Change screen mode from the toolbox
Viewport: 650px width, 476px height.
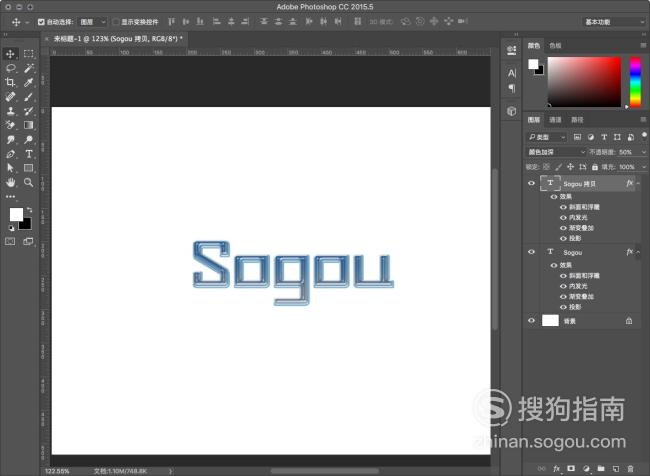point(29,241)
